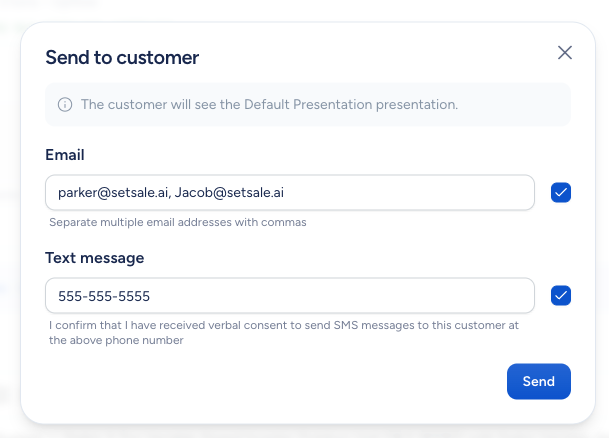
Task: Click the Email field label
Action: pos(65,155)
